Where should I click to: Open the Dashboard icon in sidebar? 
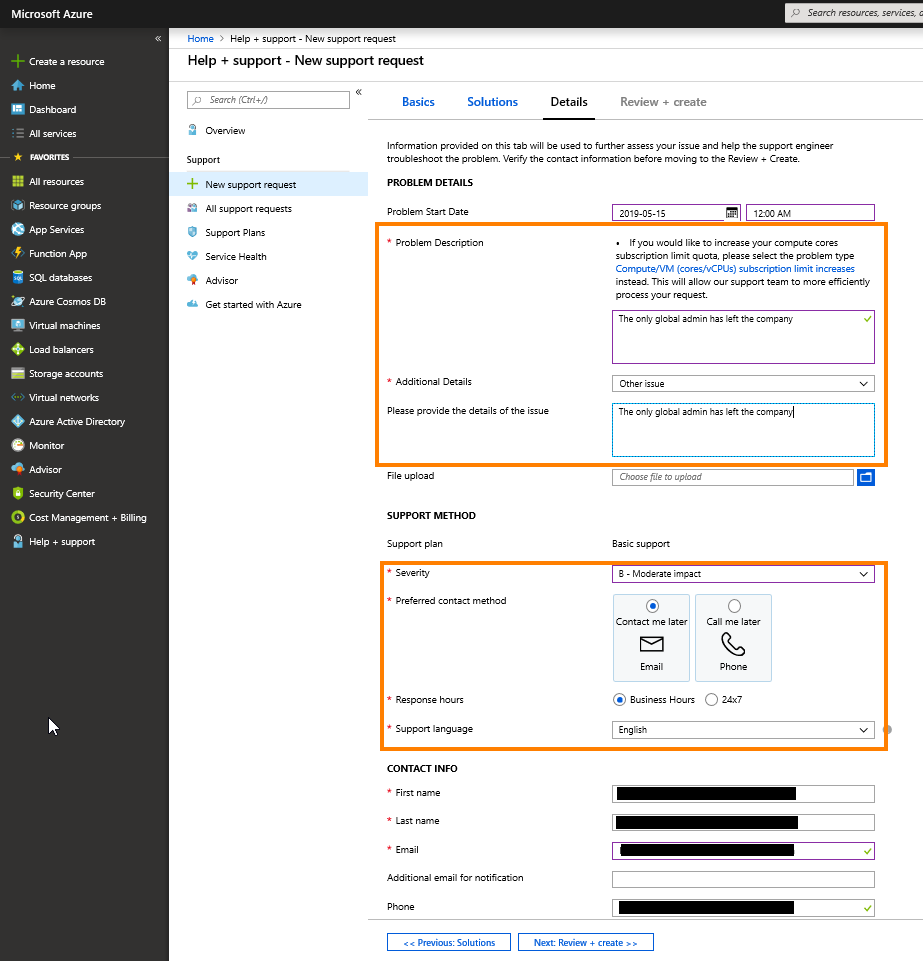(18, 109)
